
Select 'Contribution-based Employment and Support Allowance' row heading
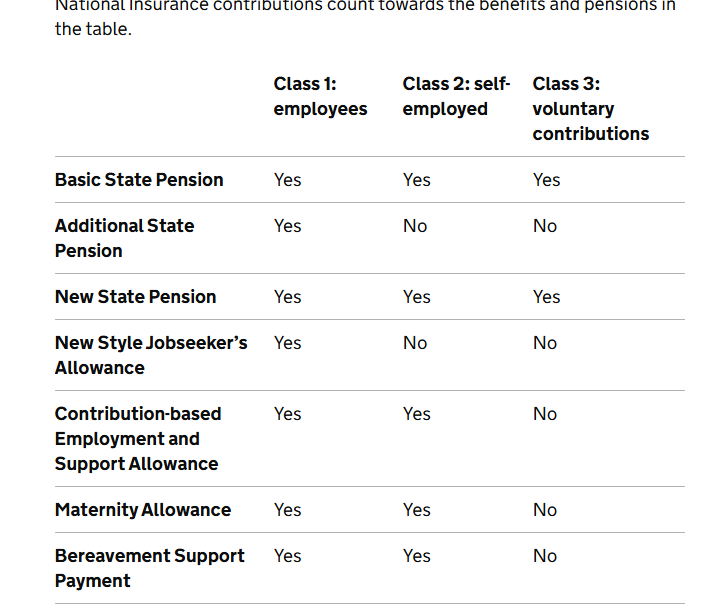pos(138,439)
